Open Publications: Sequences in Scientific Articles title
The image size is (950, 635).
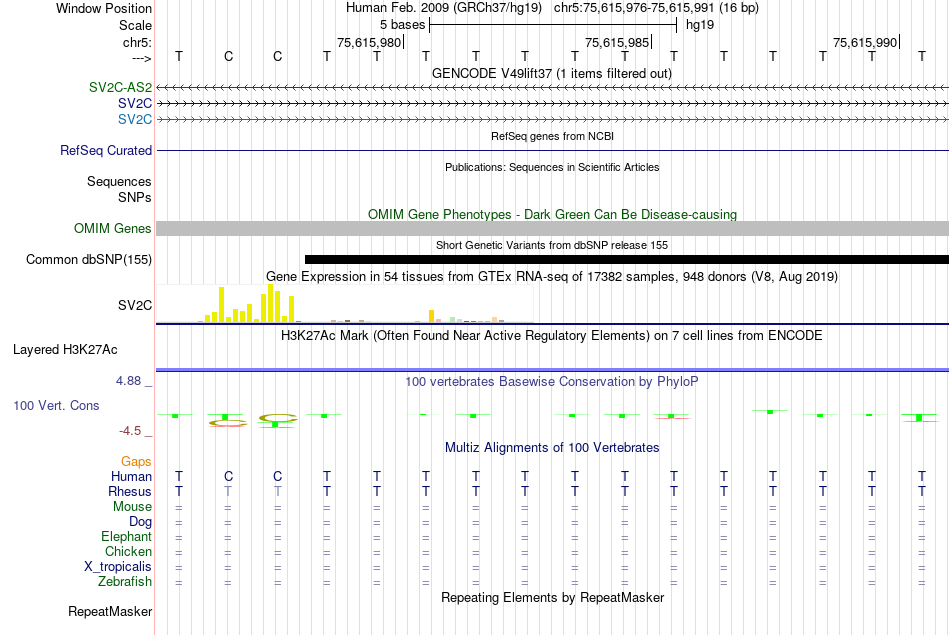(x=552, y=167)
